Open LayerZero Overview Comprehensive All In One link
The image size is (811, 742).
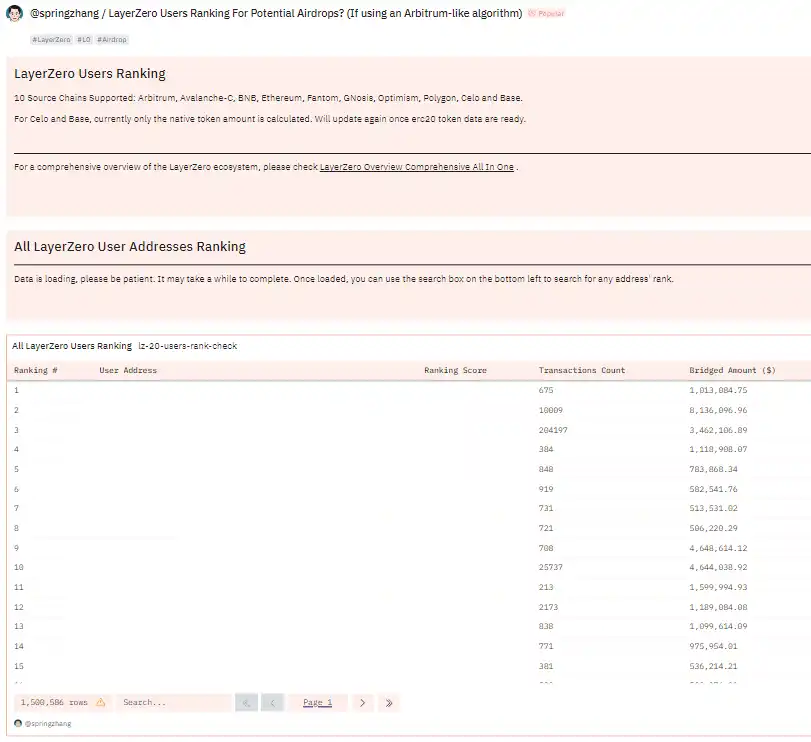[x=417, y=167]
